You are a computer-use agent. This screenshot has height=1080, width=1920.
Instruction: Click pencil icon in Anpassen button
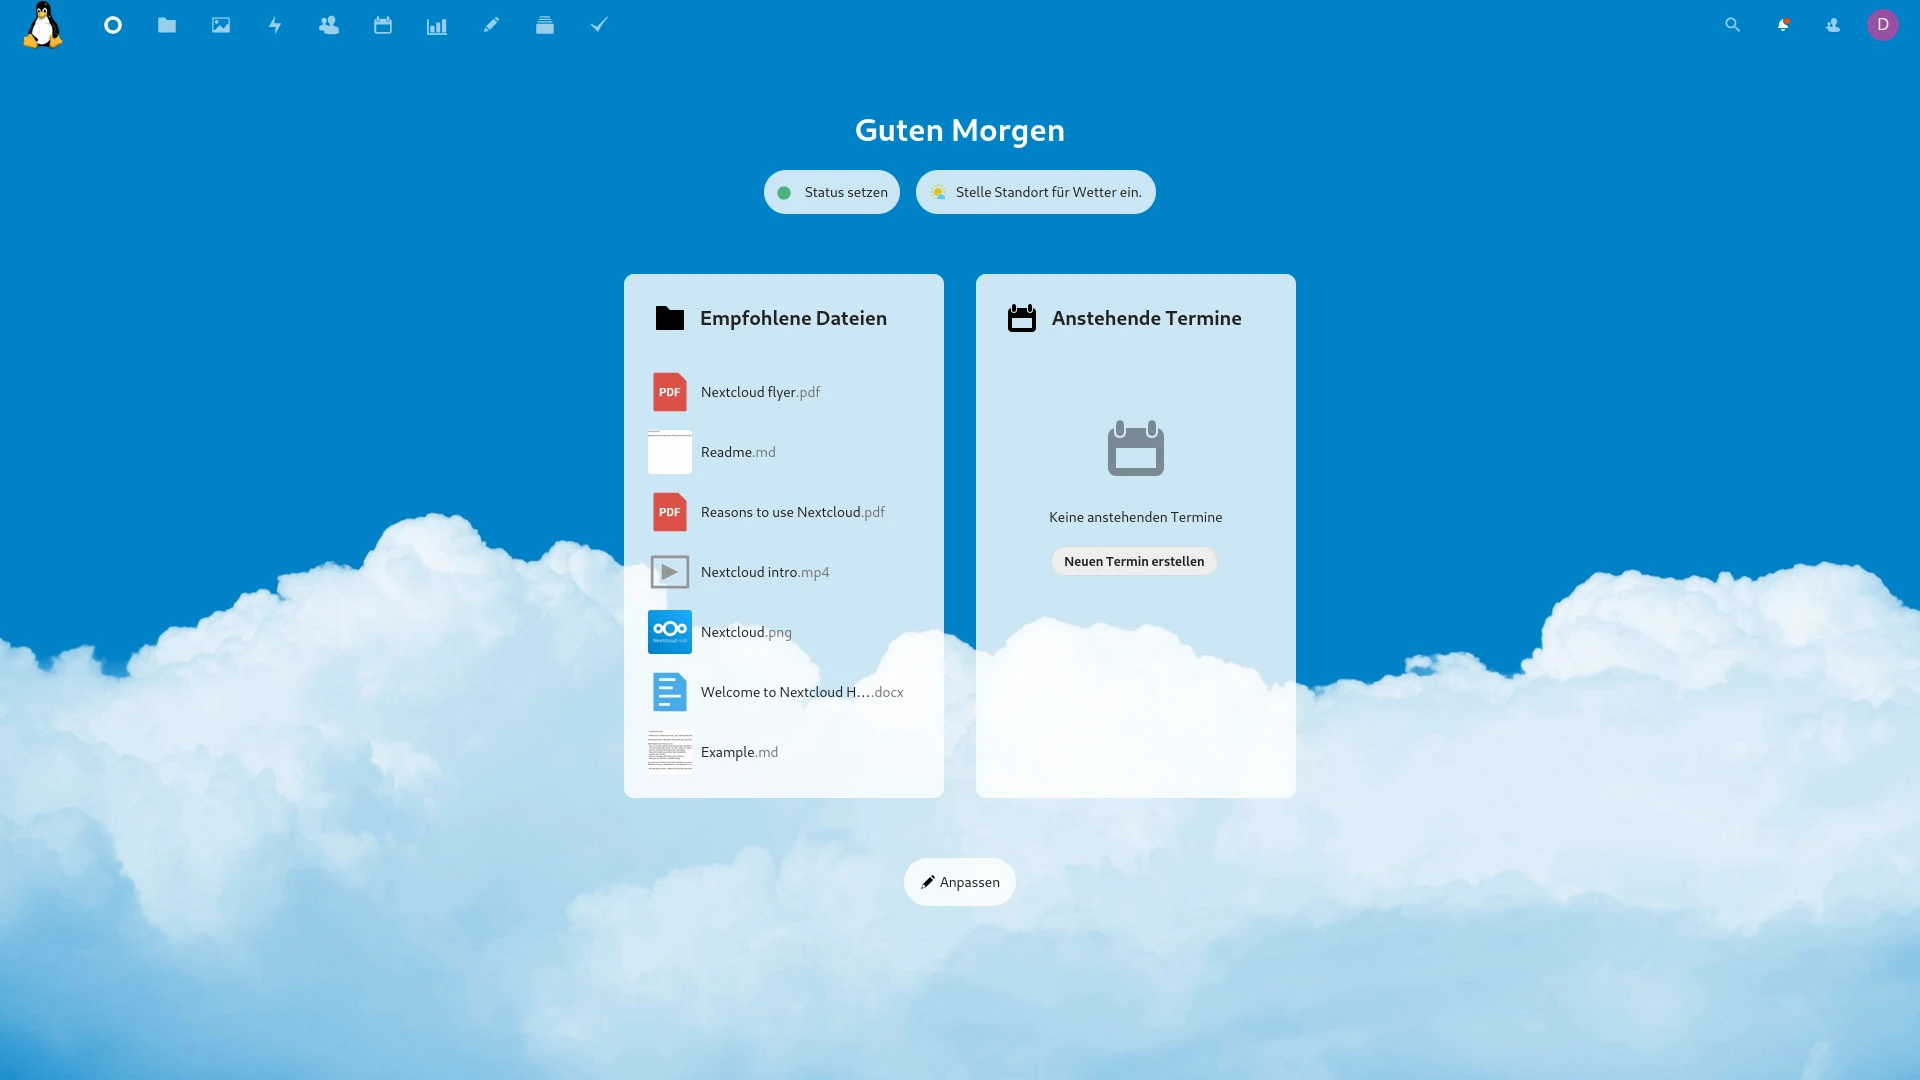click(x=928, y=882)
